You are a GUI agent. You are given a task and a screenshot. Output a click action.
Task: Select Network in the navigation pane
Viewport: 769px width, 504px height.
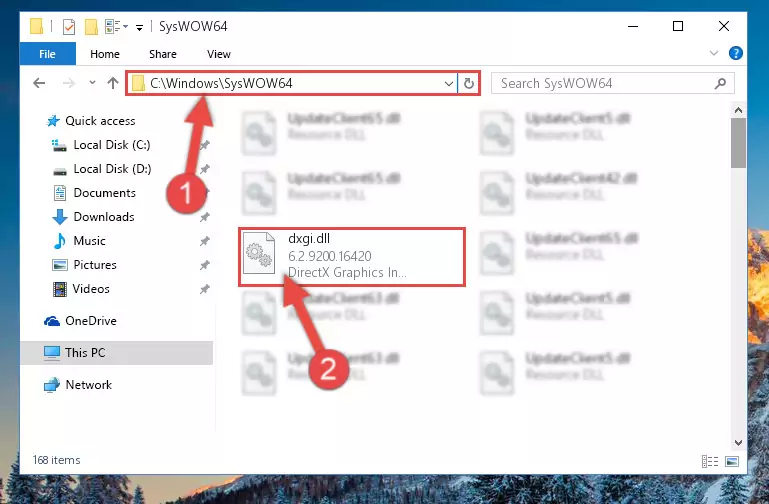[x=88, y=385]
